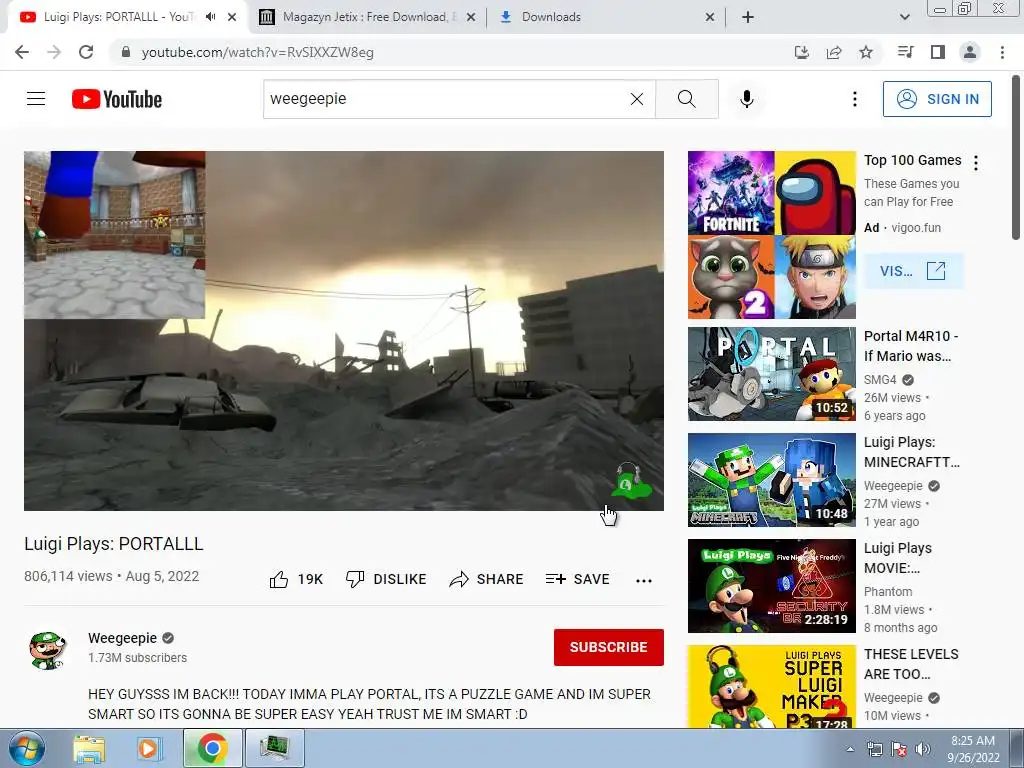Open the volume tray icon

click(923, 749)
